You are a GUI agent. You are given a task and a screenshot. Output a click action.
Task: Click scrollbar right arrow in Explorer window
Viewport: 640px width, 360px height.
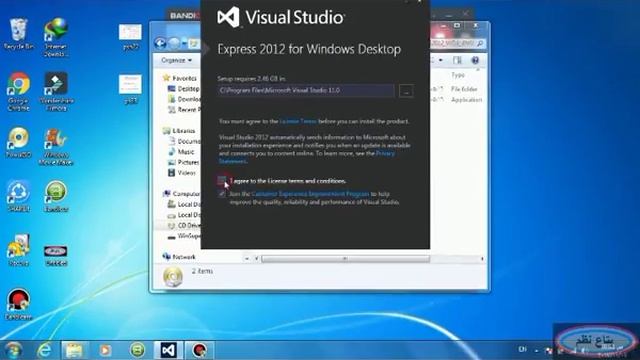click(482, 259)
